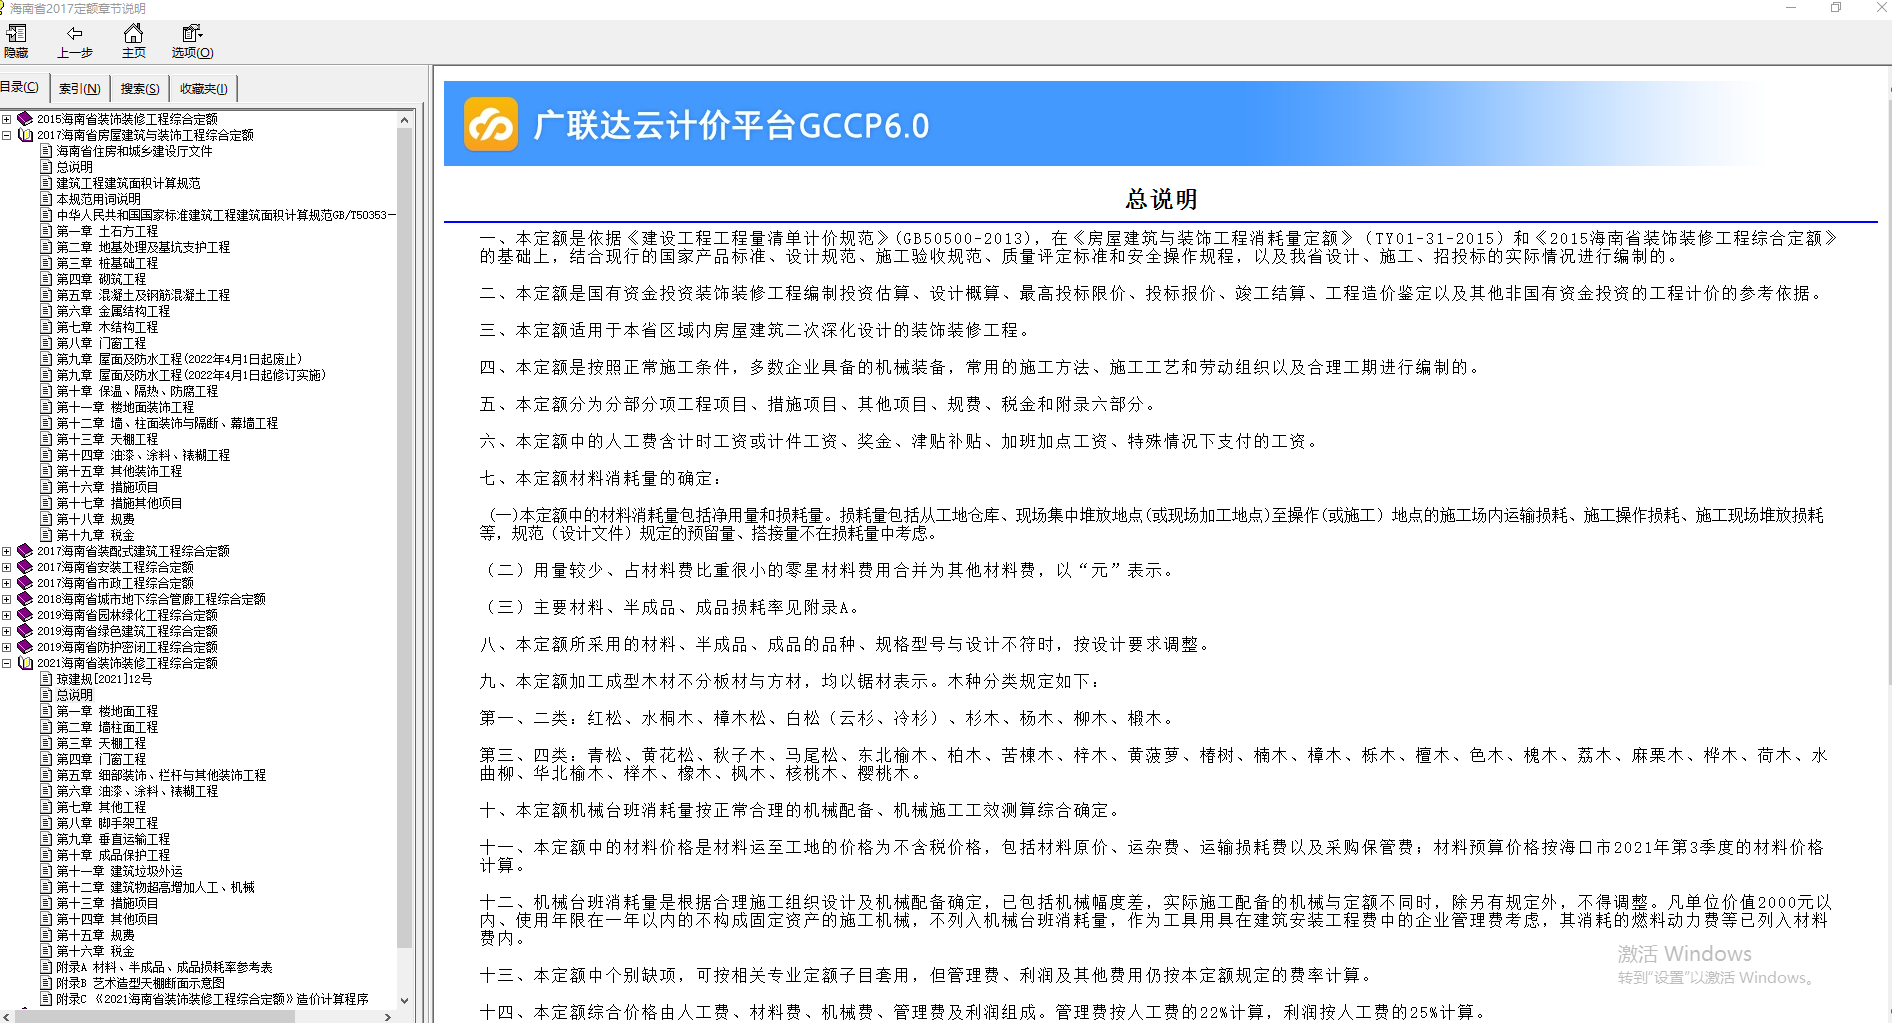Click the page icon beside 第八章 门窗工程
Image resolution: width=1892 pixels, height=1023 pixels.
[46, 343]
